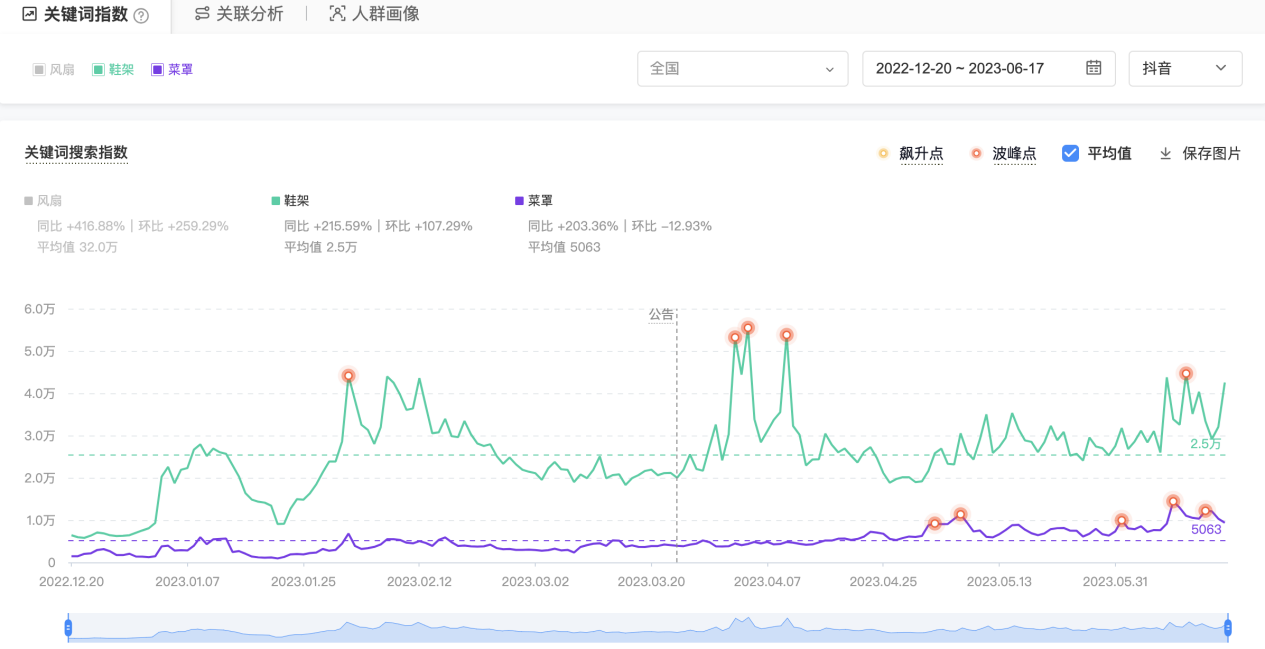Switch to the 人群画像 tab

[x=385, y=14]
